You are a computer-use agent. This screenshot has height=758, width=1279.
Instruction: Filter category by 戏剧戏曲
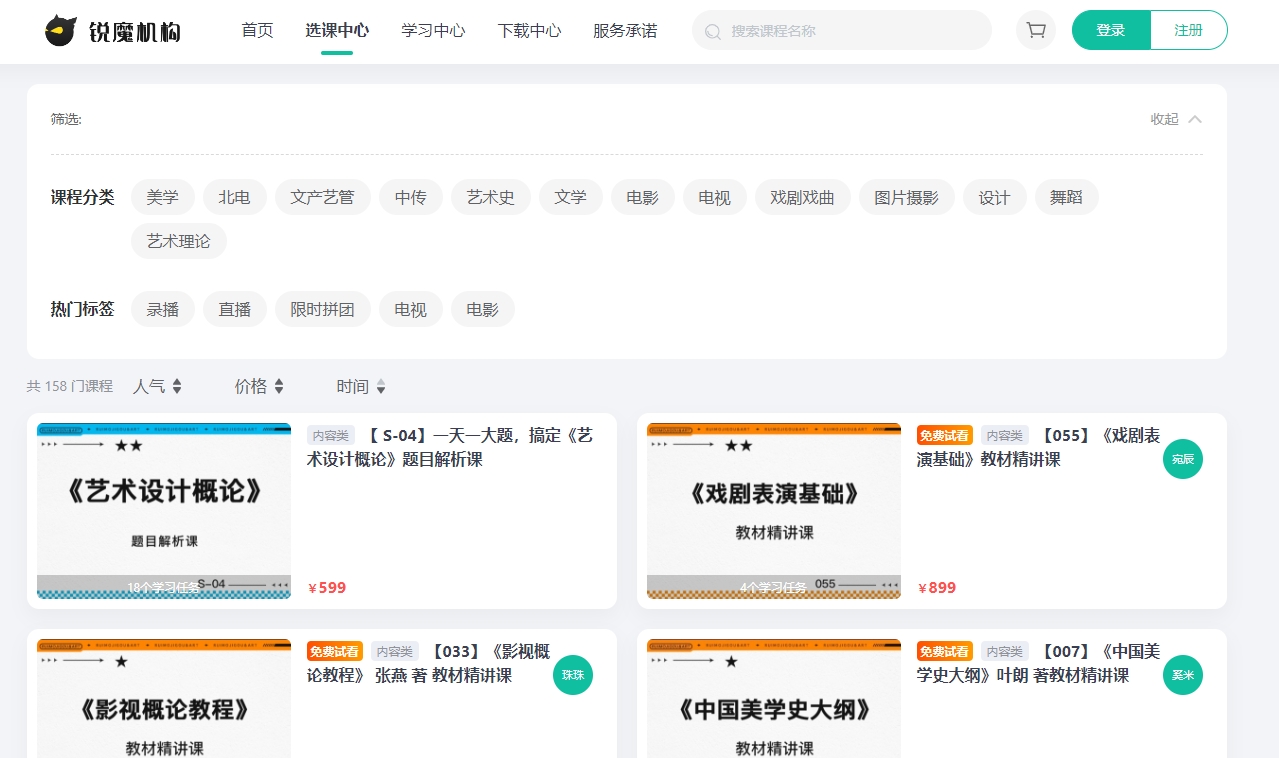click(x=803, y=197)
